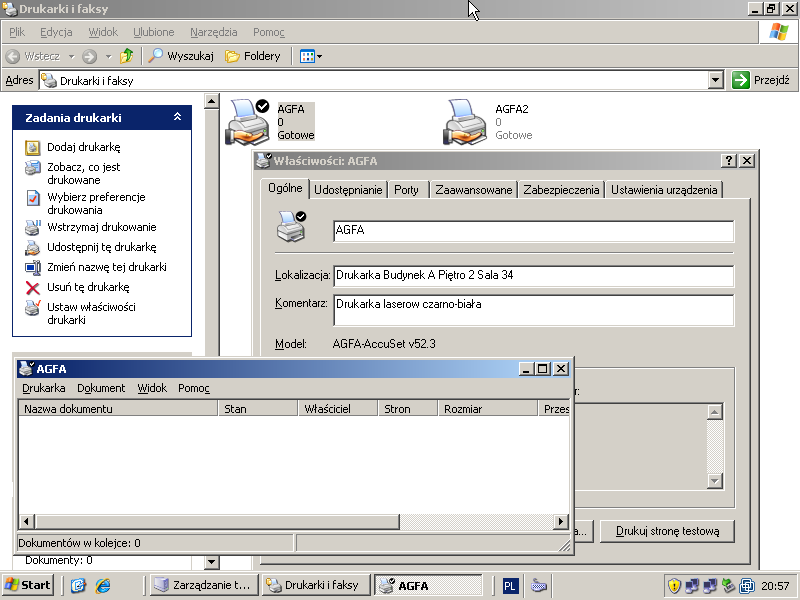Click the AGFA queue horizontal scrollbar right arrow
The image size is (800, 600).
(x=560, y=521)
